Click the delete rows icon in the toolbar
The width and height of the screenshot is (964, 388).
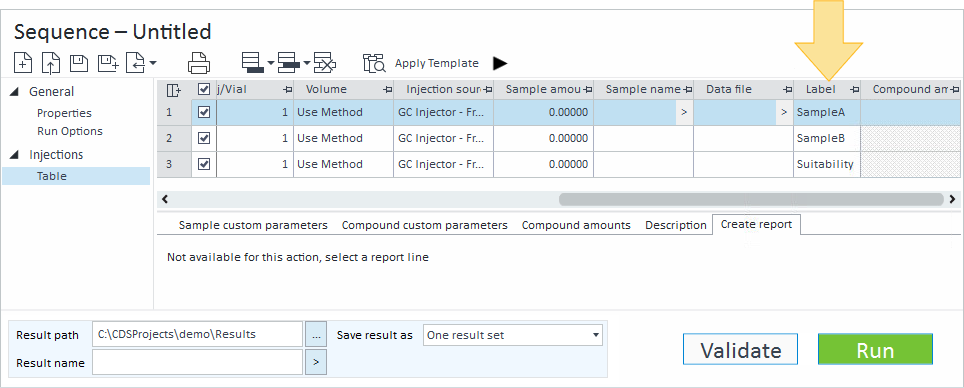click(325, 63)
